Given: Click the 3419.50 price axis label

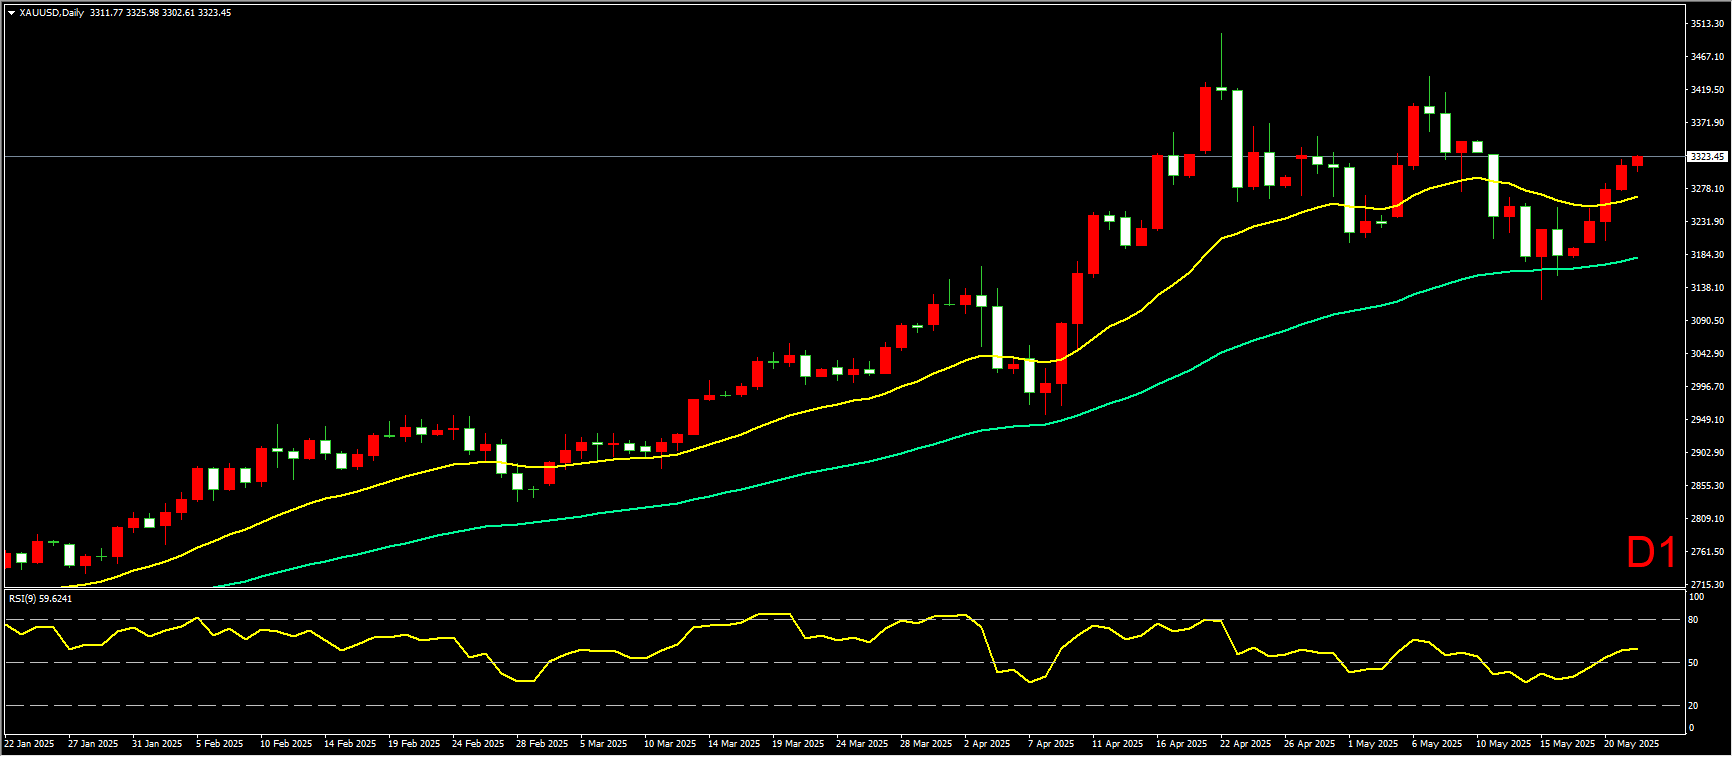Looking at the screenshot, I should (1707, 90).
